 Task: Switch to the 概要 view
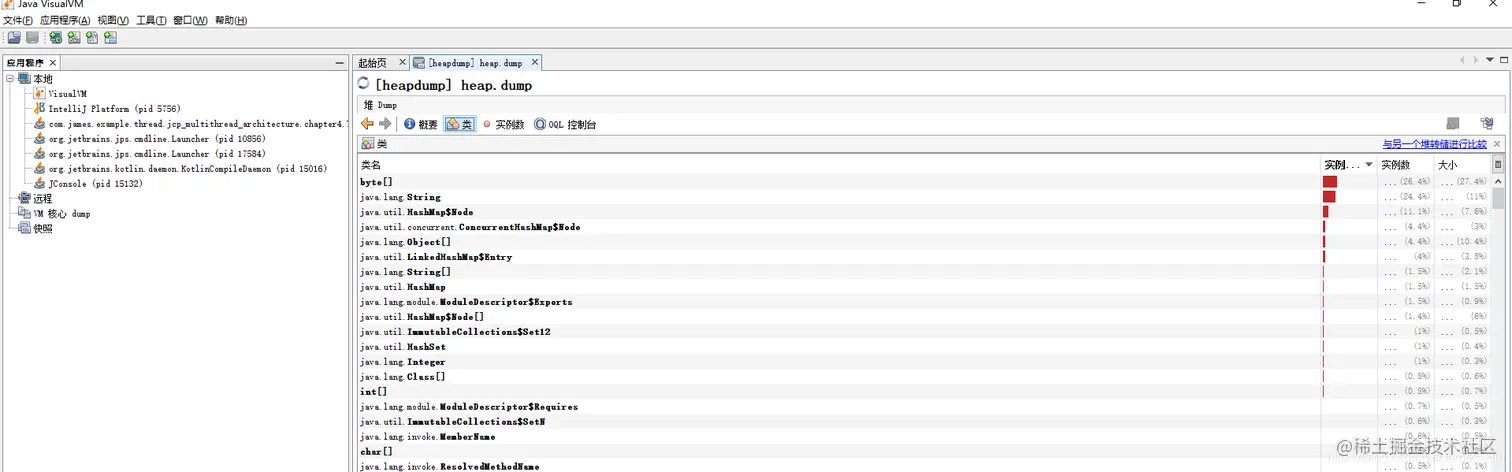point(421,125)
